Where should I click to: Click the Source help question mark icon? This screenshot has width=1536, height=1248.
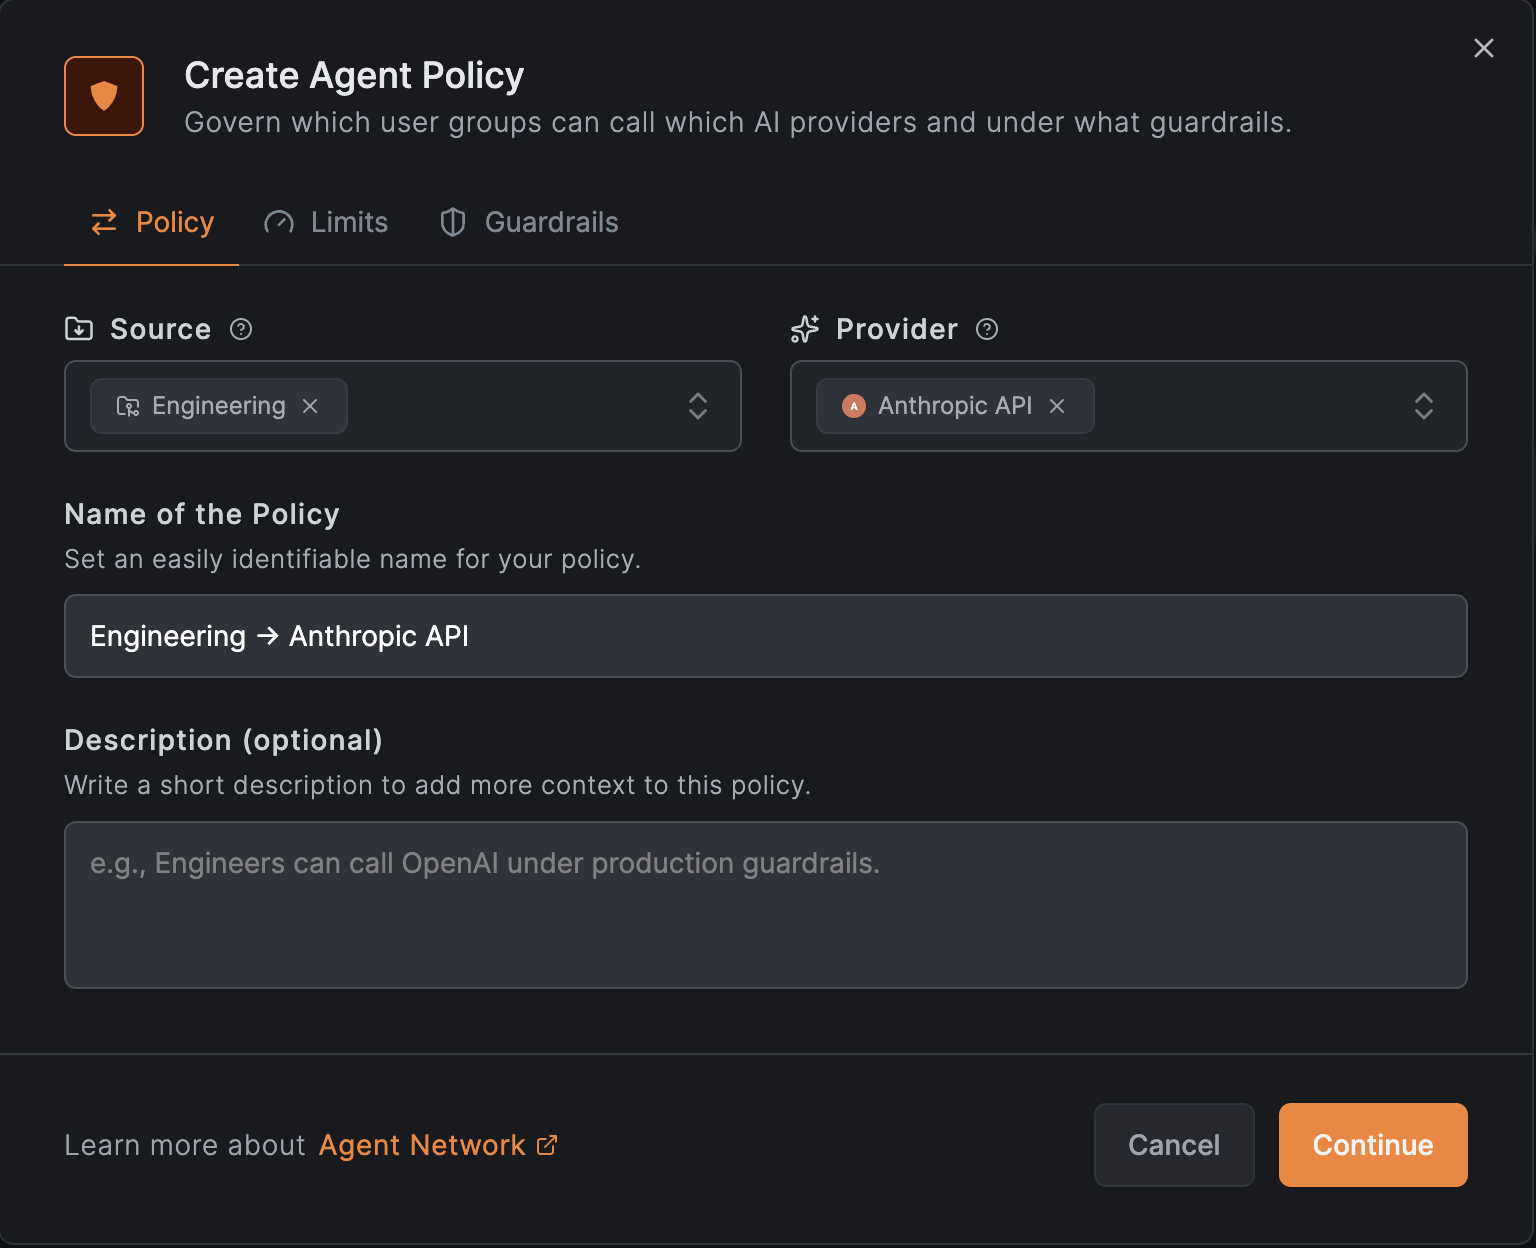(x=241, y=329)
